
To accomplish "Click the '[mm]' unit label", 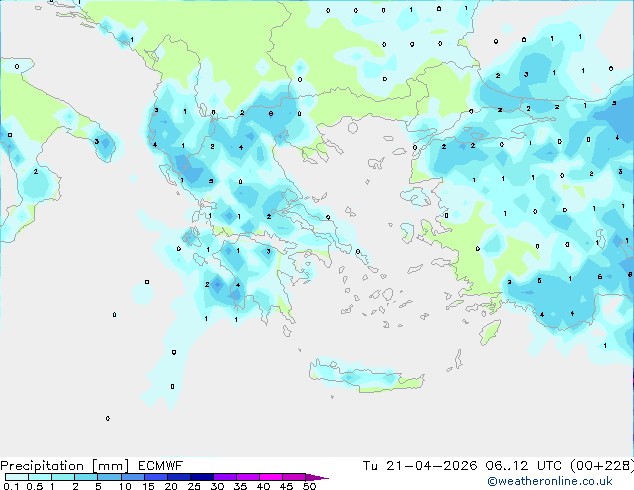I will [x=110, y=466].
